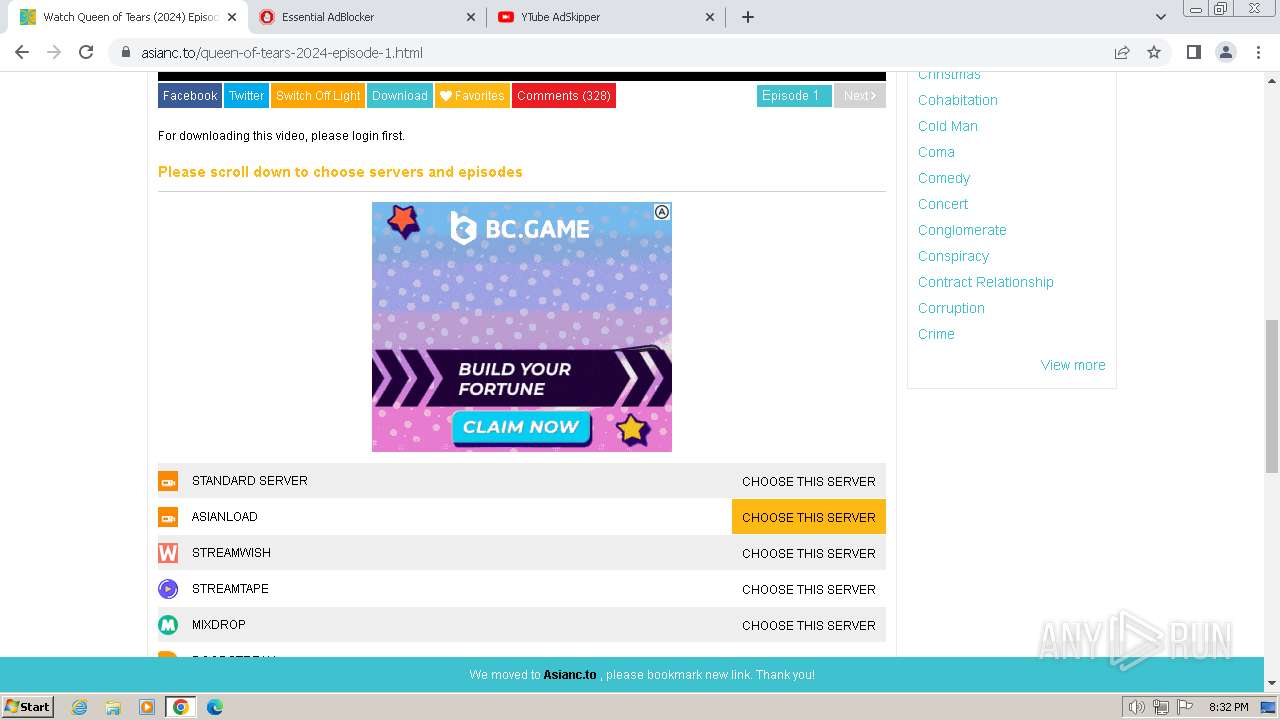Open the site info lock icon
The height and width of the screenshot is (720, 1280).
point(126,52)
